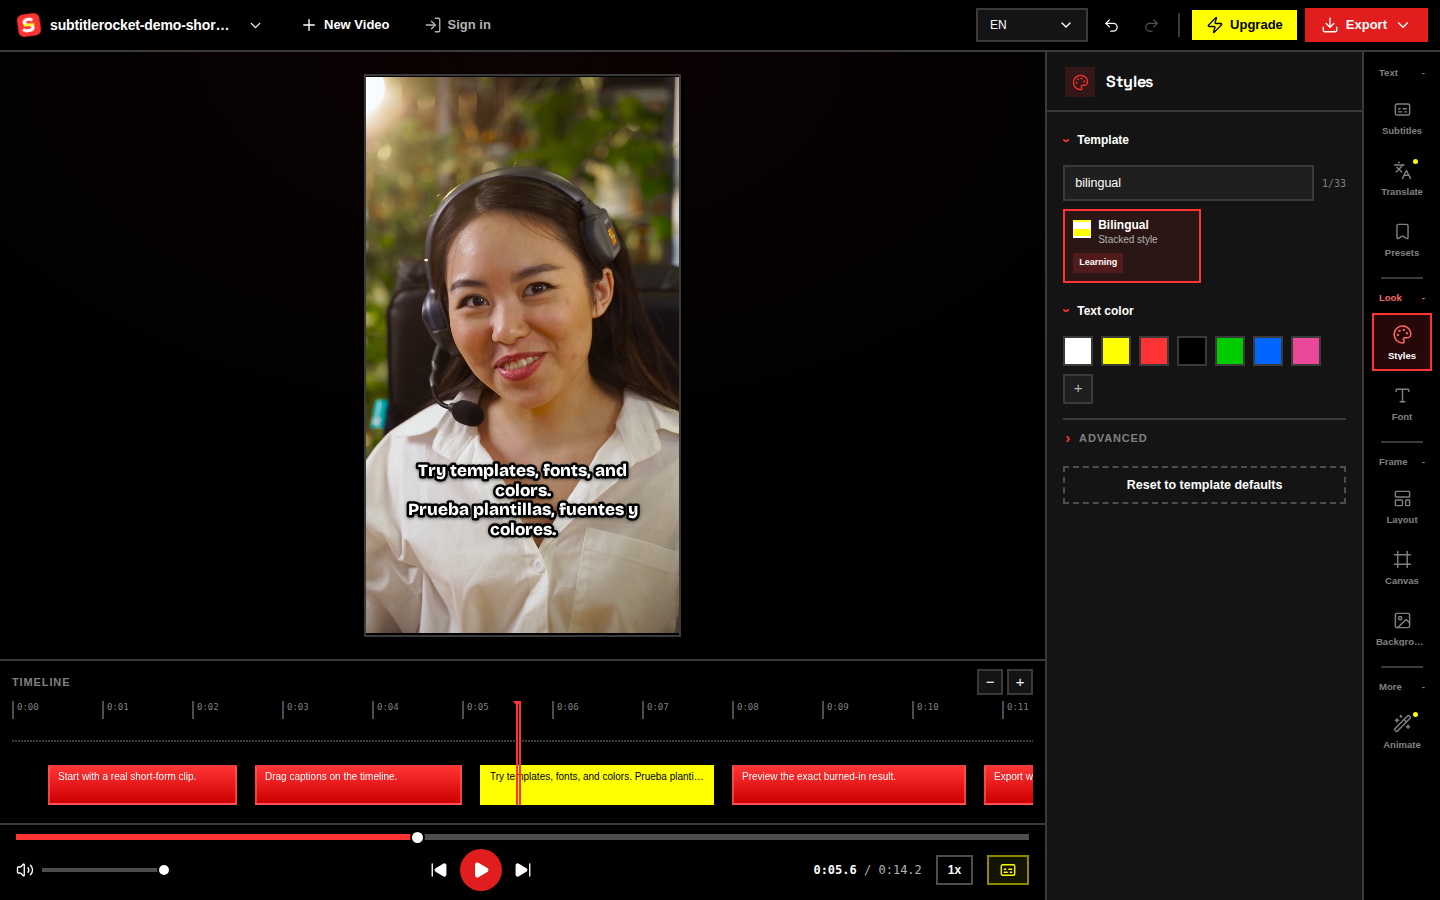Pick the black text color
The width and height of the screenshot is (1440, 900).
tap(1192, 351)
